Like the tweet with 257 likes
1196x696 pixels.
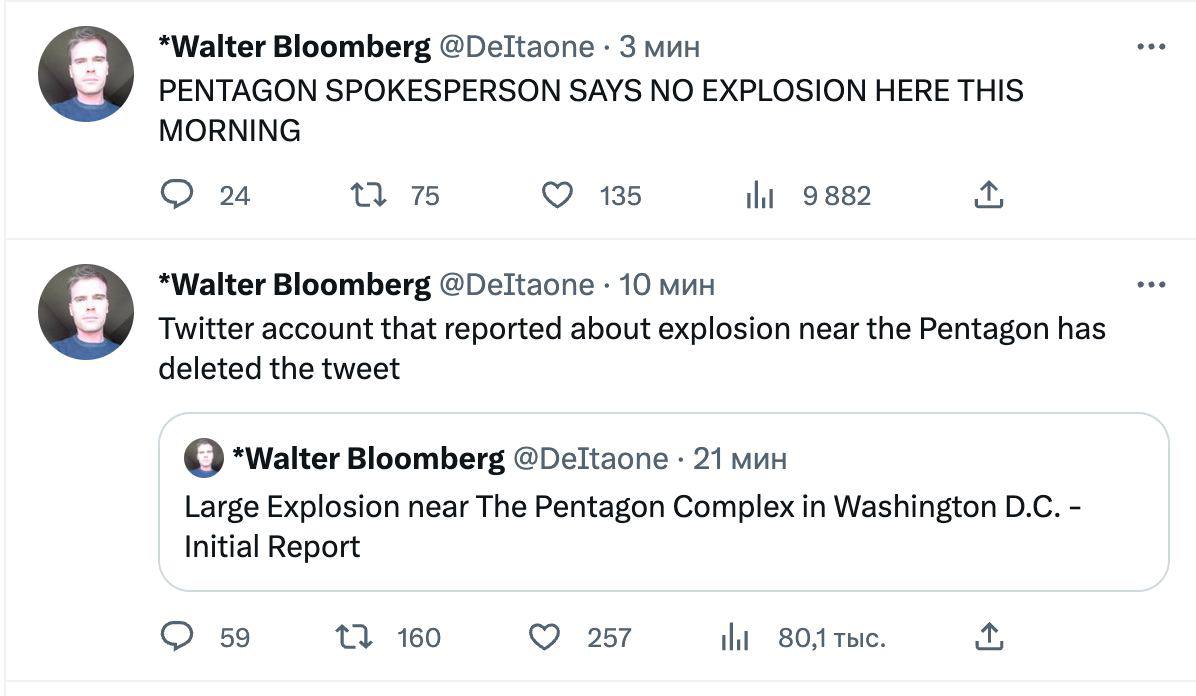[x=544, y=637]
